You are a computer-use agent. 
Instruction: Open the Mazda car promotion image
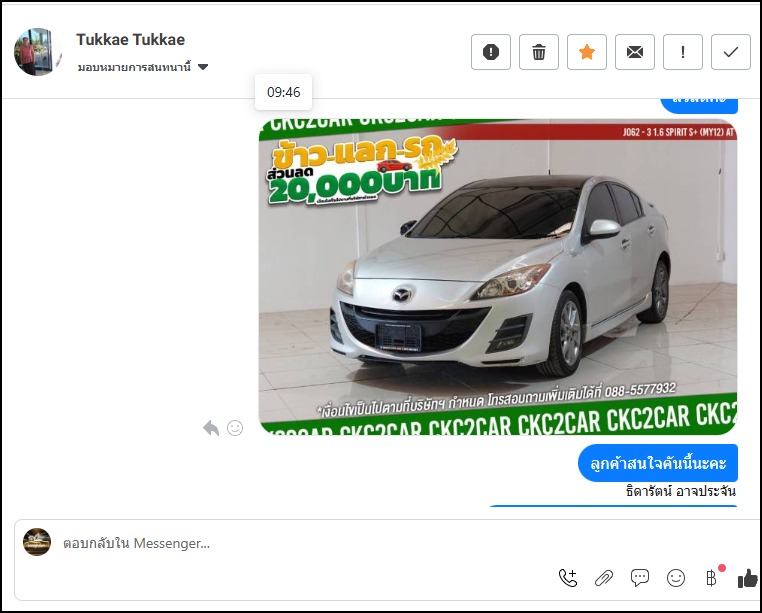coord(498,277)
